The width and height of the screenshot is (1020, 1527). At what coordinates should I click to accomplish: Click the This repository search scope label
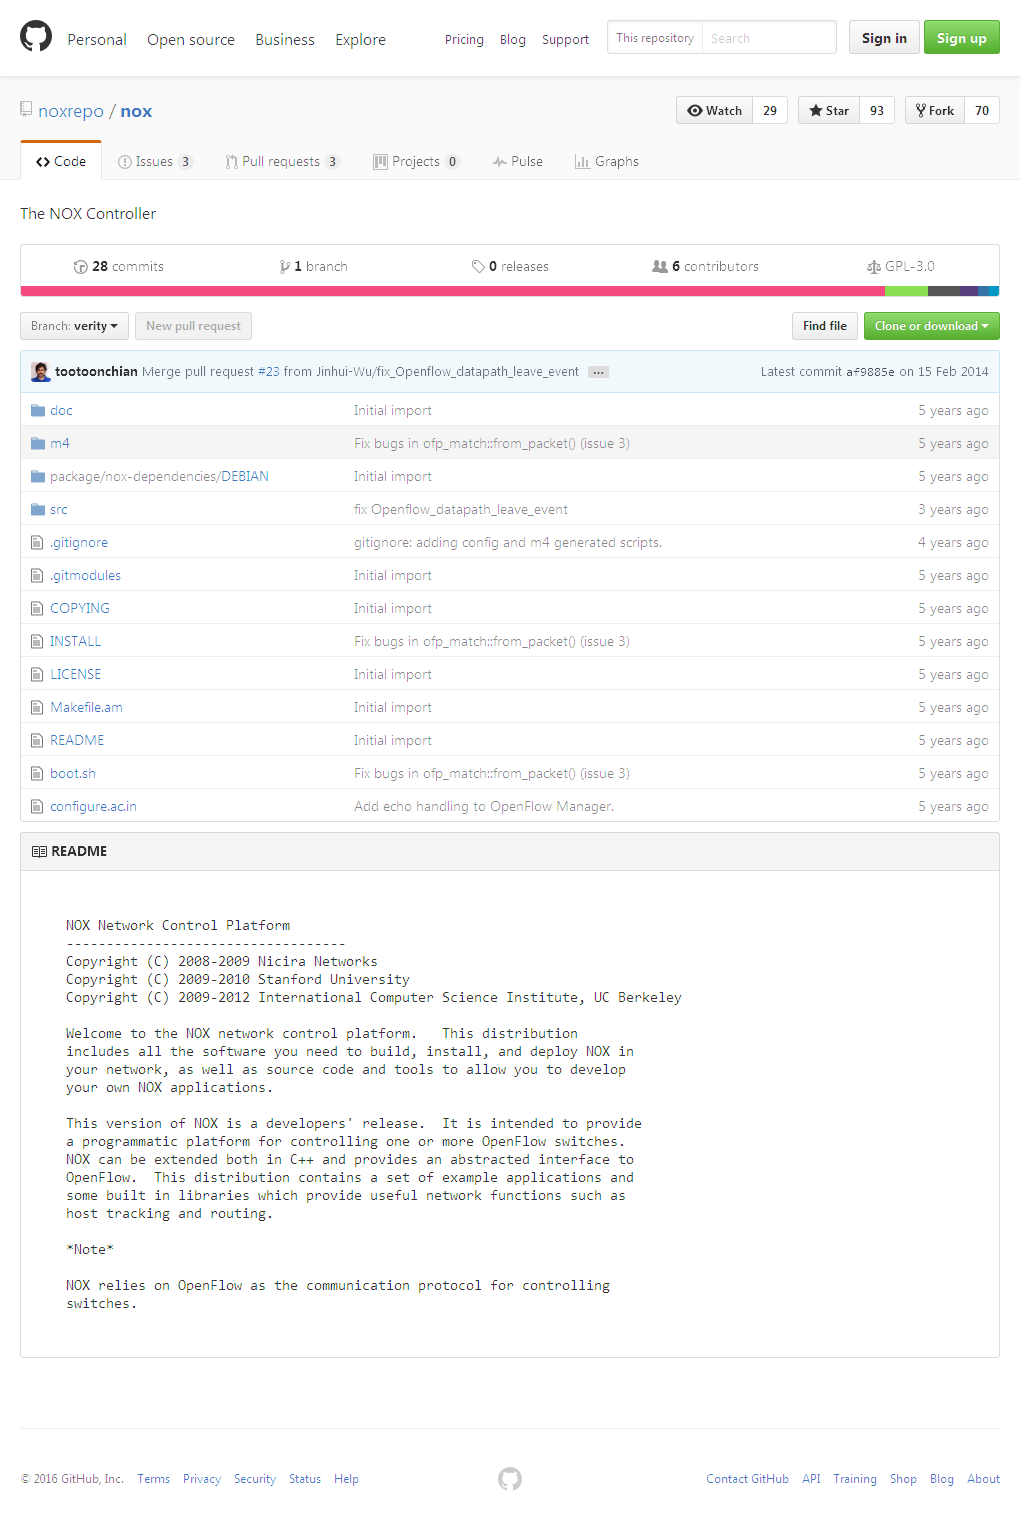tap(655, 38)
